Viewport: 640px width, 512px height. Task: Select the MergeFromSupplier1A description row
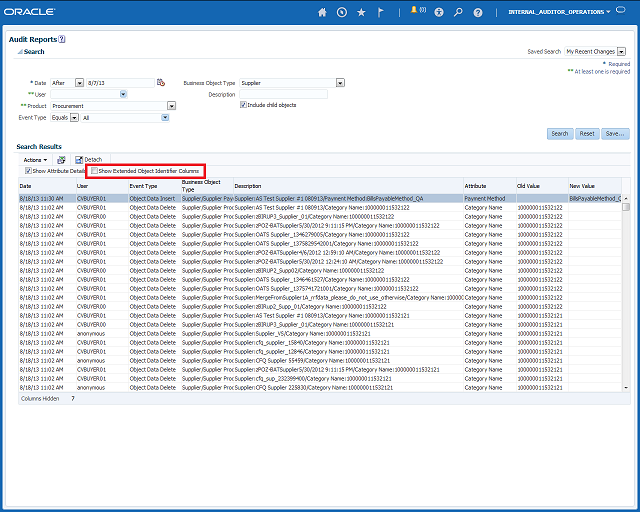(320, 298)
